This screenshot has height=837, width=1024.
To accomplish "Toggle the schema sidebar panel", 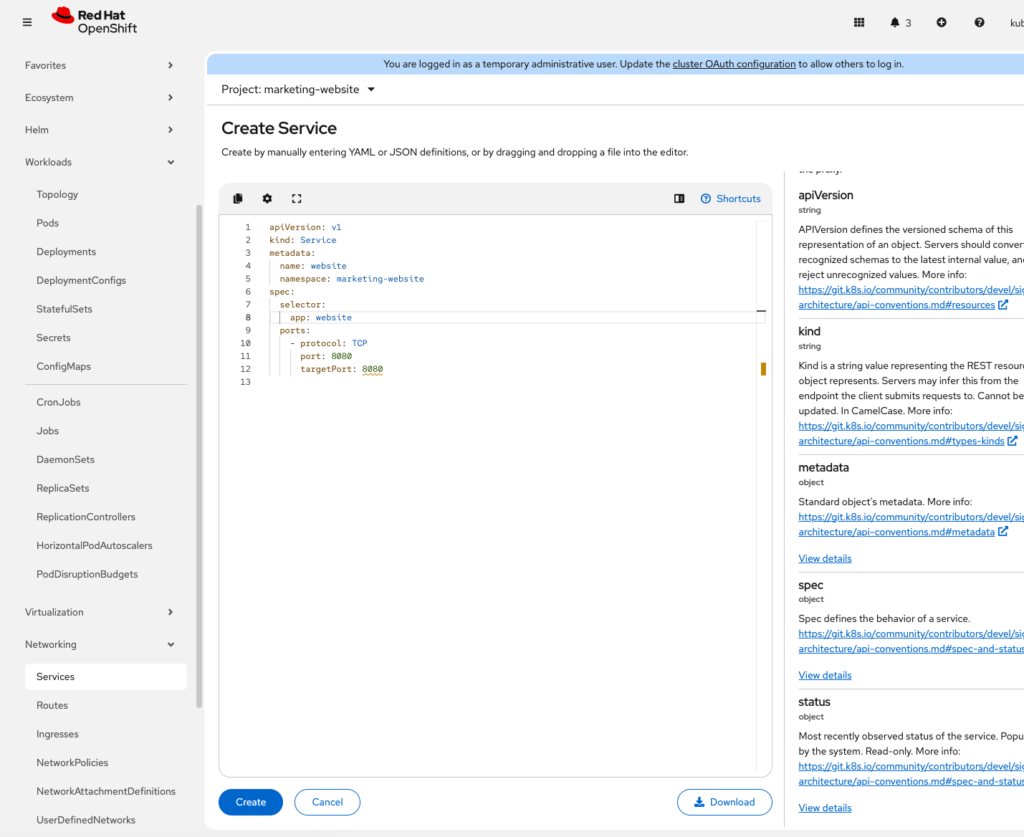I will [679, 199].
